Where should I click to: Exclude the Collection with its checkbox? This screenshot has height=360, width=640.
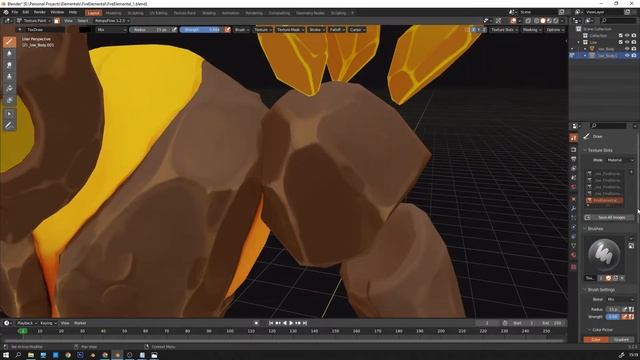pos(621,36)
